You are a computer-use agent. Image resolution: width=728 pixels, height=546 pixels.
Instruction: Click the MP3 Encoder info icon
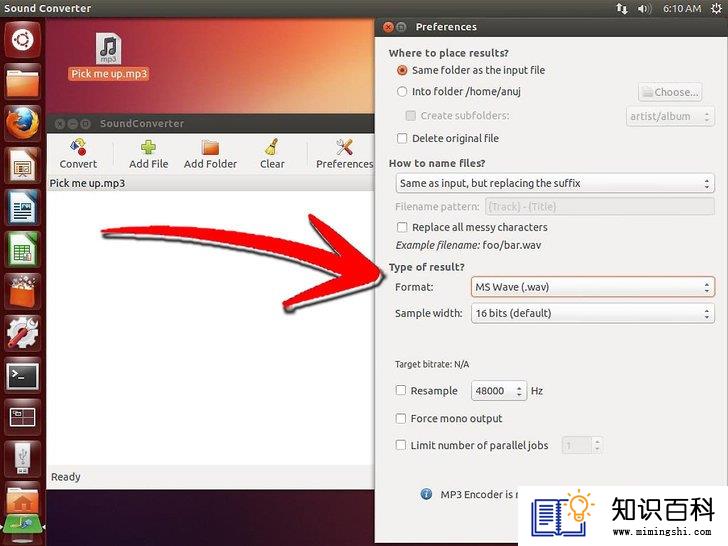pyautogui.click(x=426, y=494)
